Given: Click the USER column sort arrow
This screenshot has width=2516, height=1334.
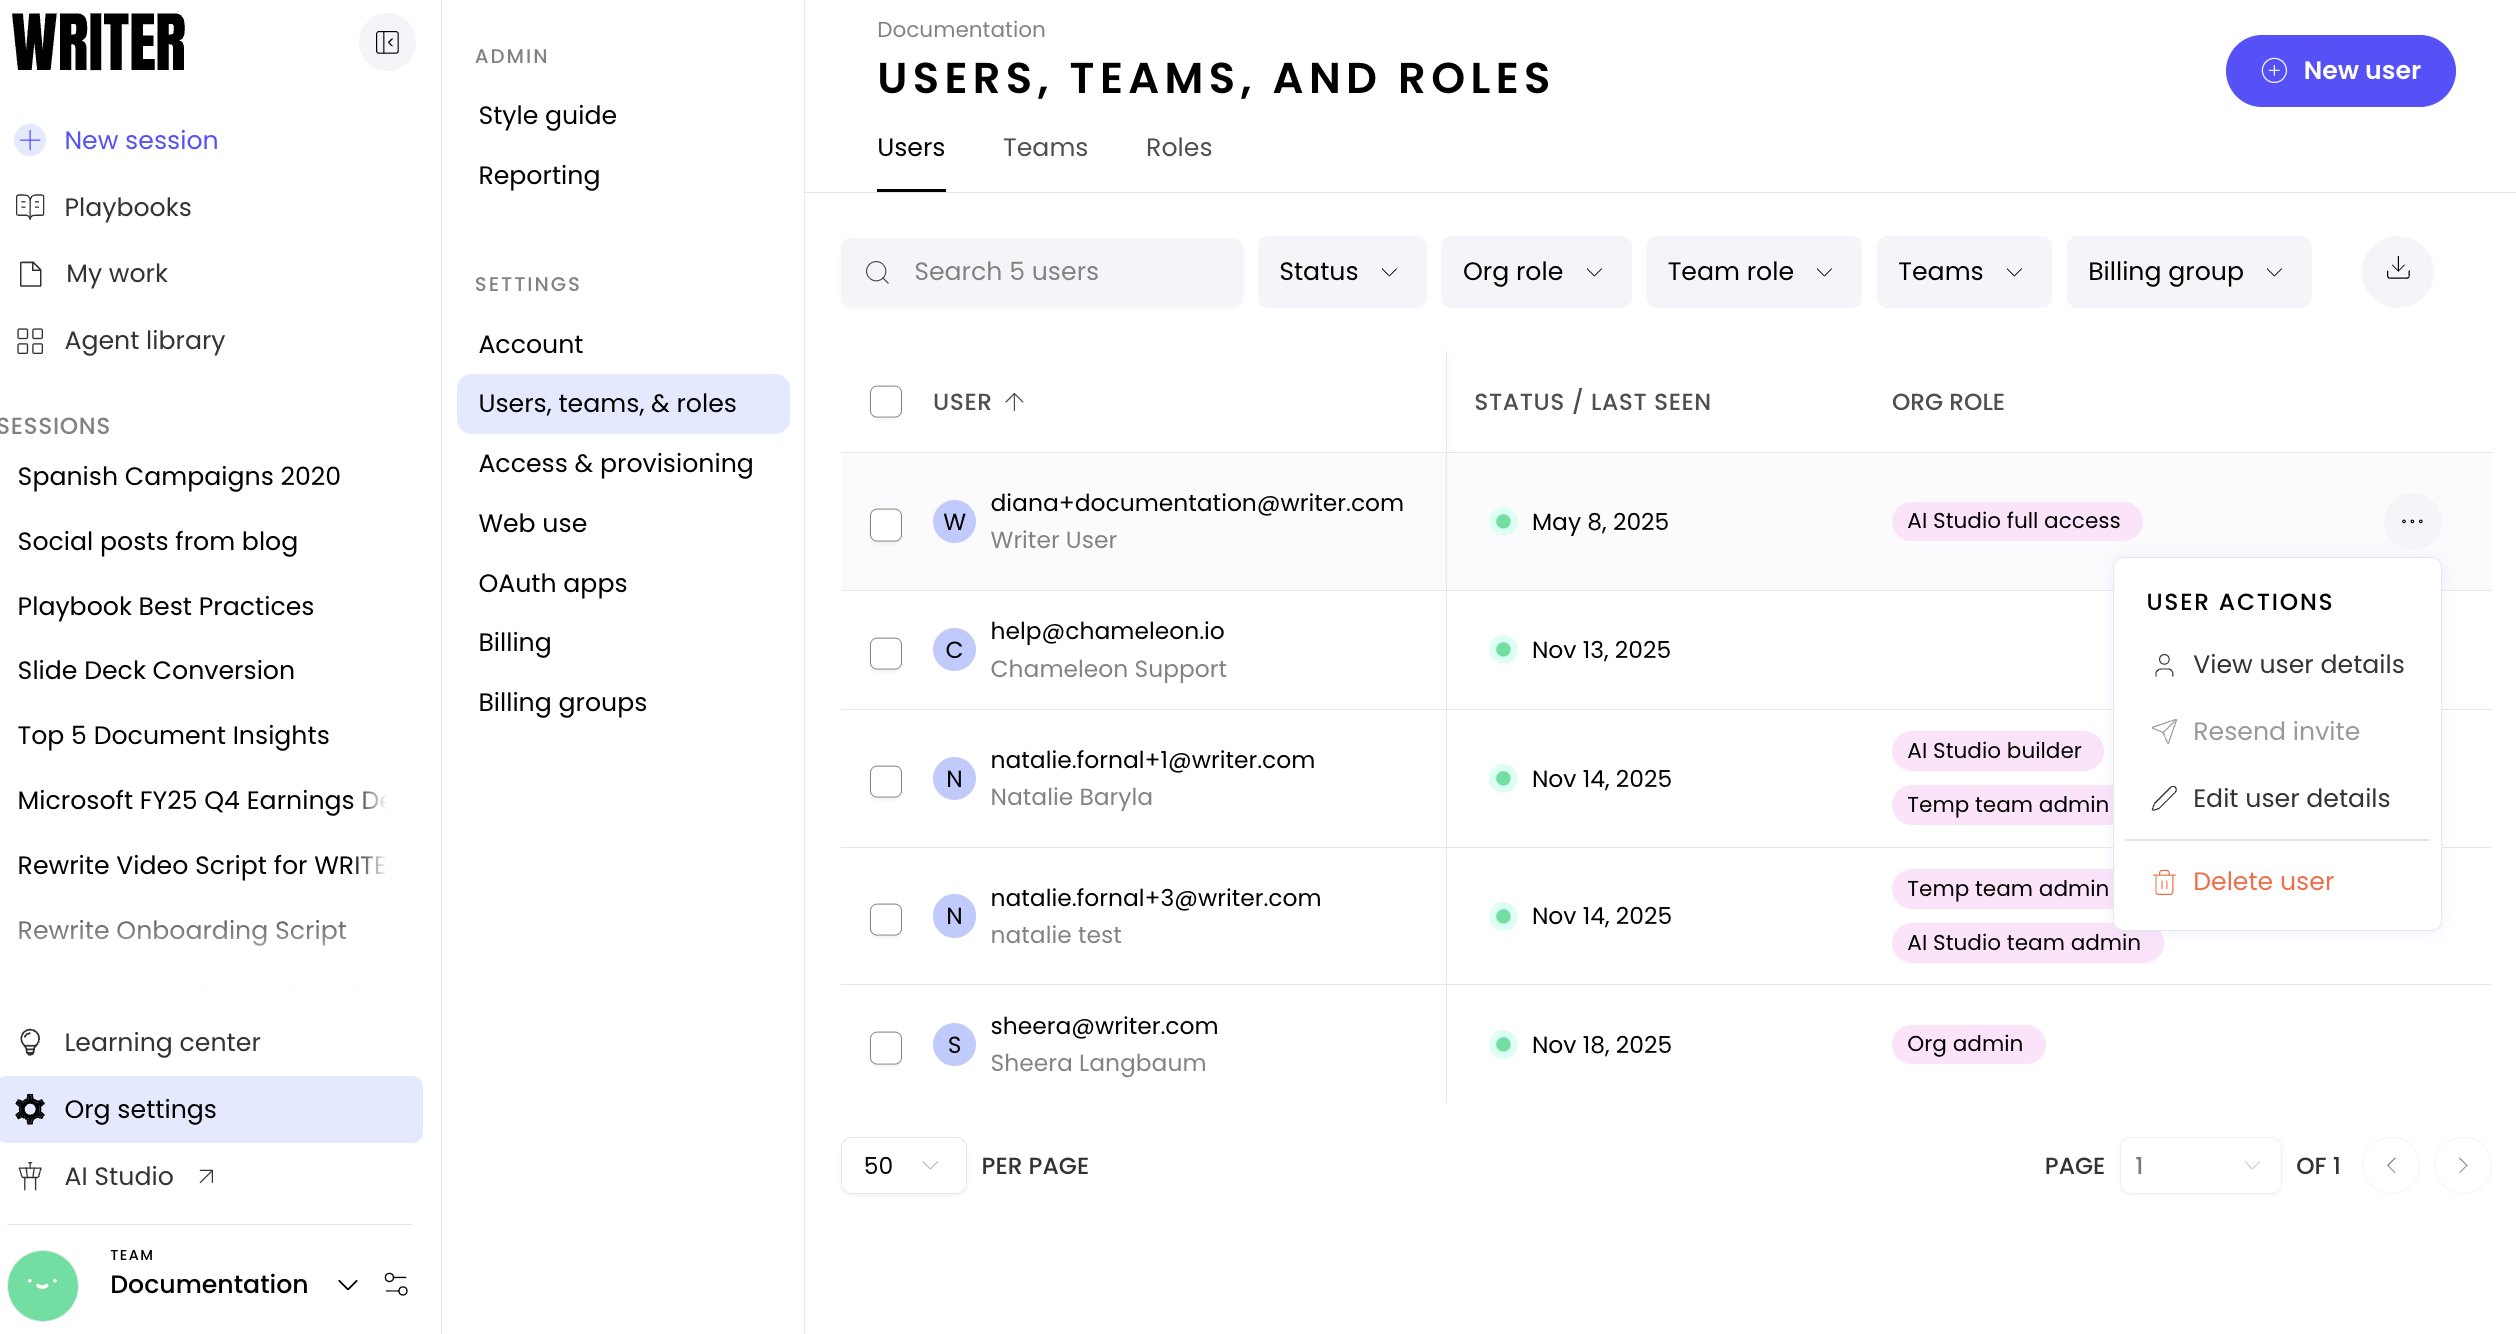Looking at the screenshot, I should 1014,402.
